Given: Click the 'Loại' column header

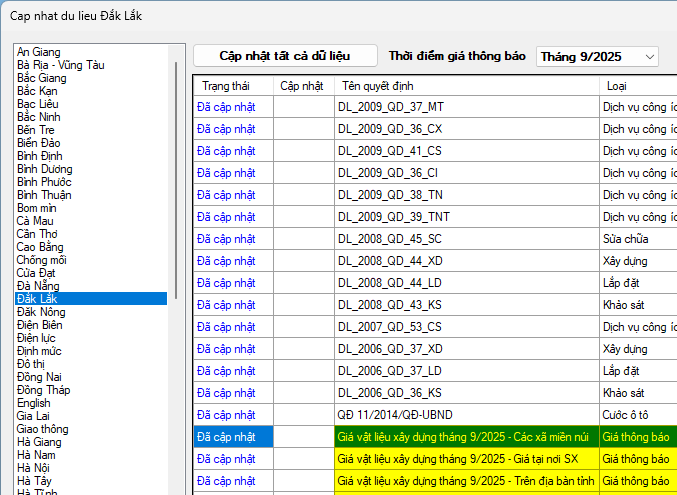Looking at the screenshot, I should (x=616, y=86).
